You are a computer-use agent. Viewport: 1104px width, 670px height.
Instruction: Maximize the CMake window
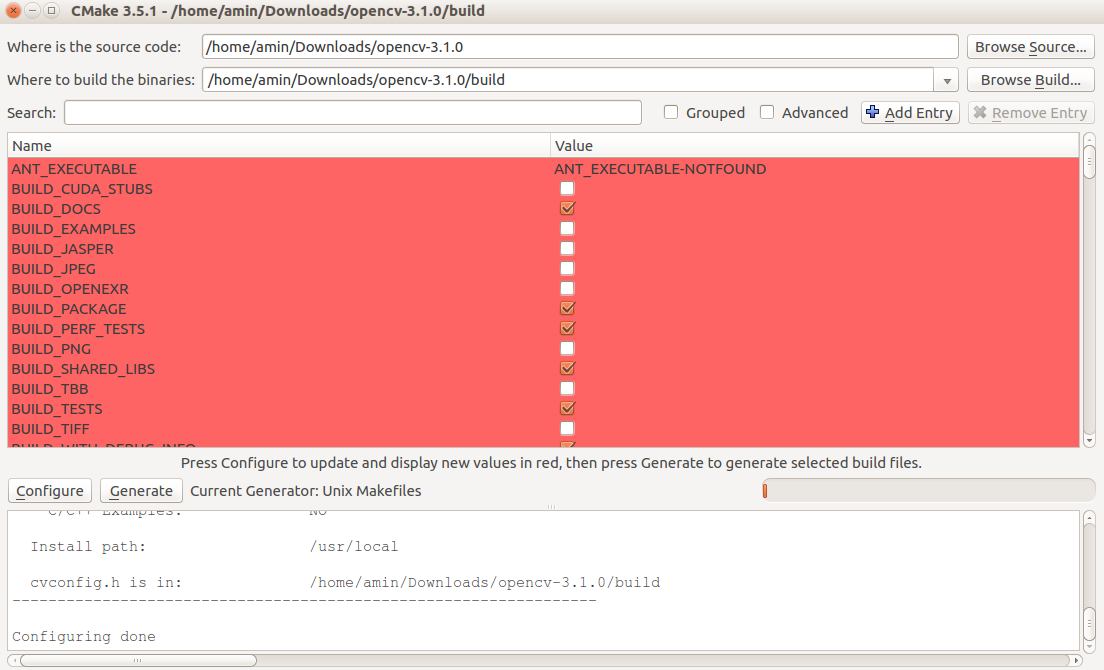(x=51, y=11)
